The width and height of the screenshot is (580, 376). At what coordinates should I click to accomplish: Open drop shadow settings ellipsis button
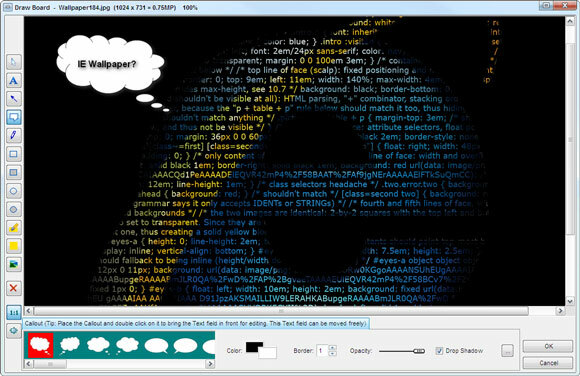pos(508,350)
